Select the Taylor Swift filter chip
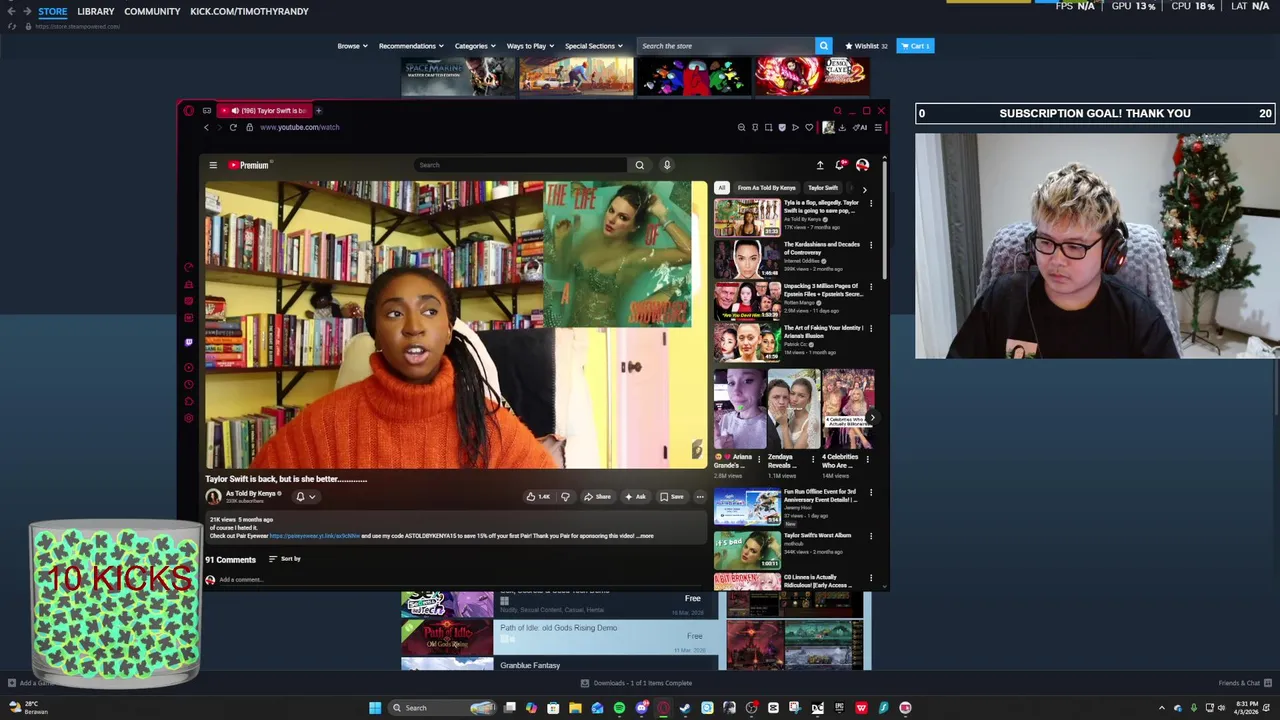1280x720 pixels. [823, 188]
